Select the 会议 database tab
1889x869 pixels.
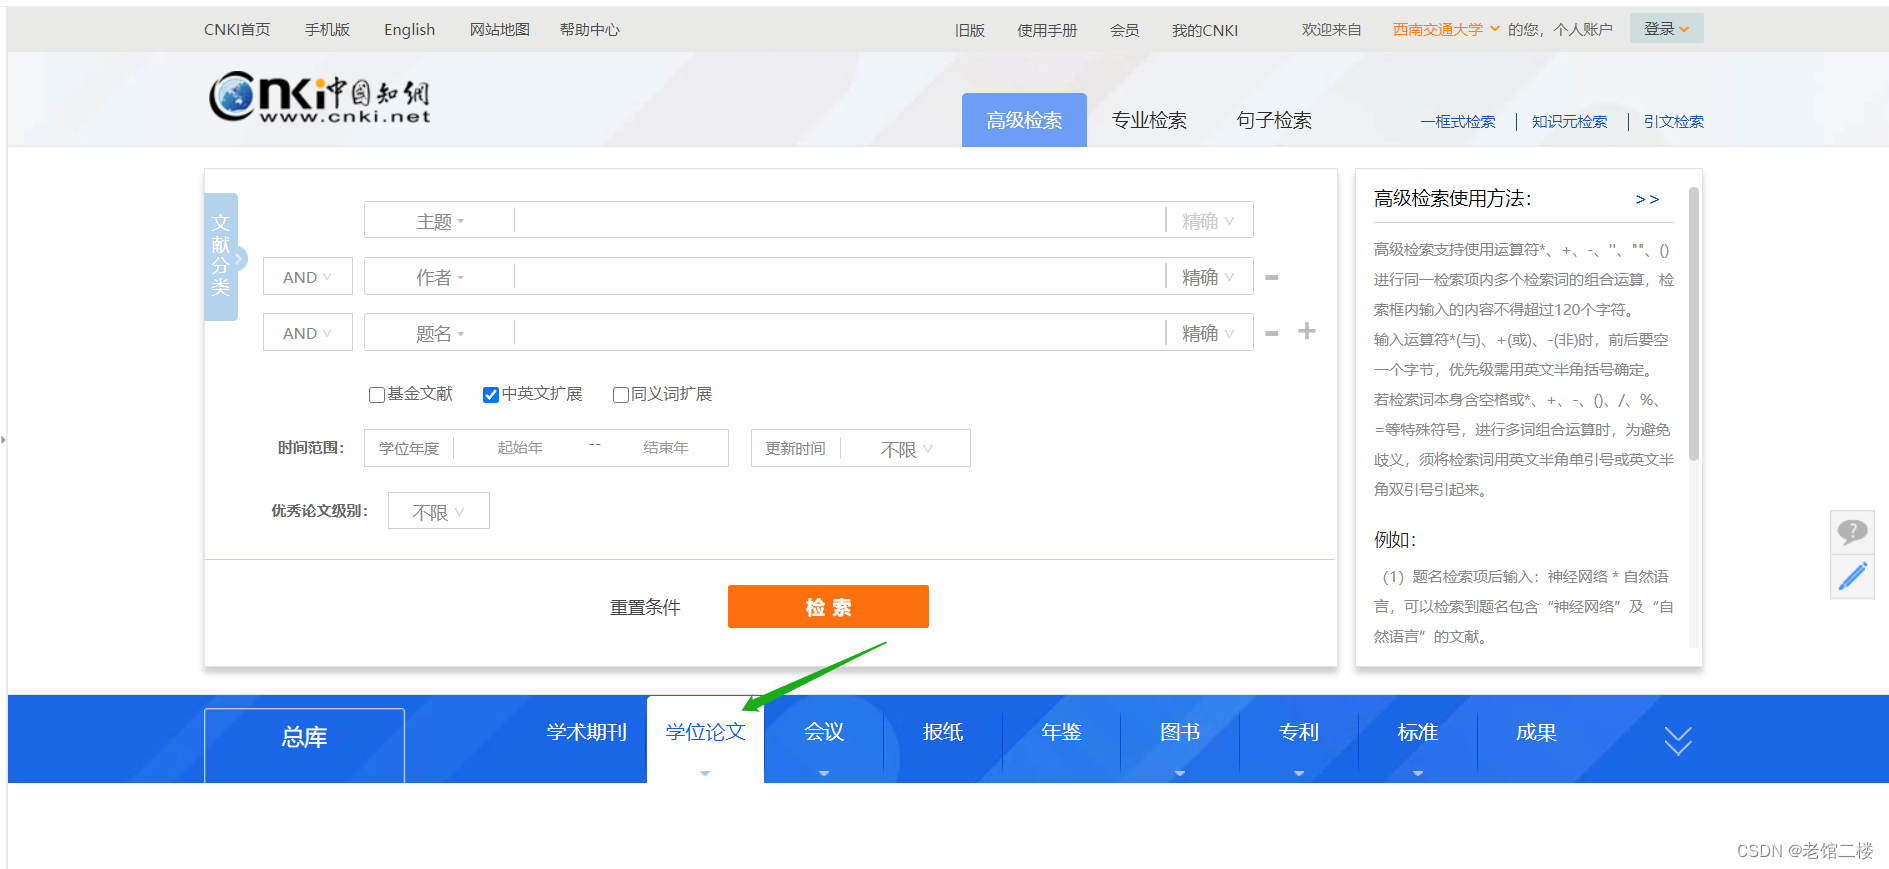pos(824,732)
